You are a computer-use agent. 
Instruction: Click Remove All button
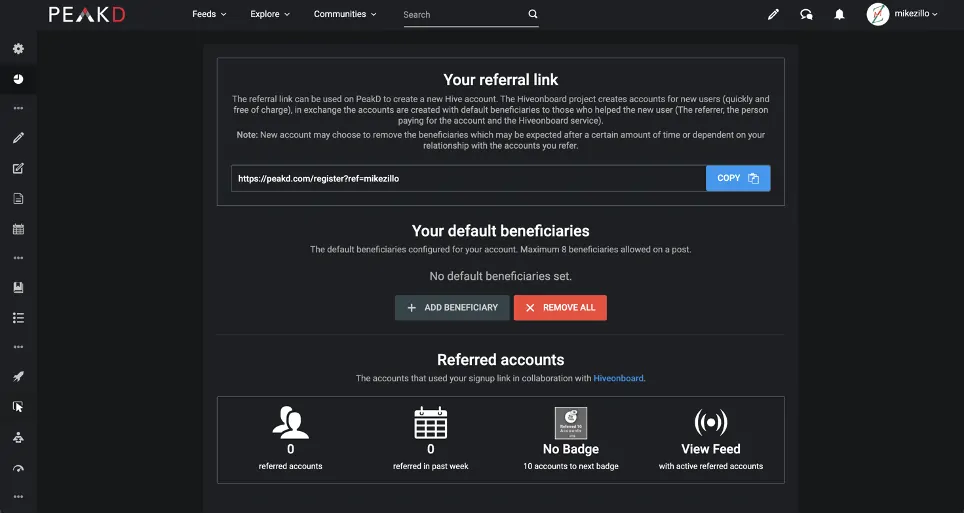click(560, 307)
